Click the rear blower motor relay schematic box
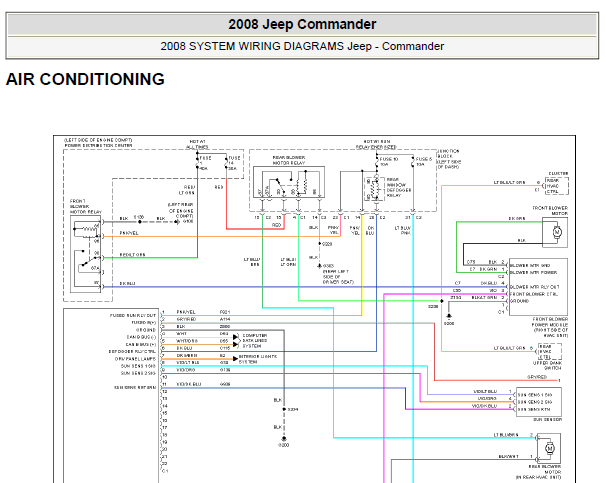 pos(289,182)
